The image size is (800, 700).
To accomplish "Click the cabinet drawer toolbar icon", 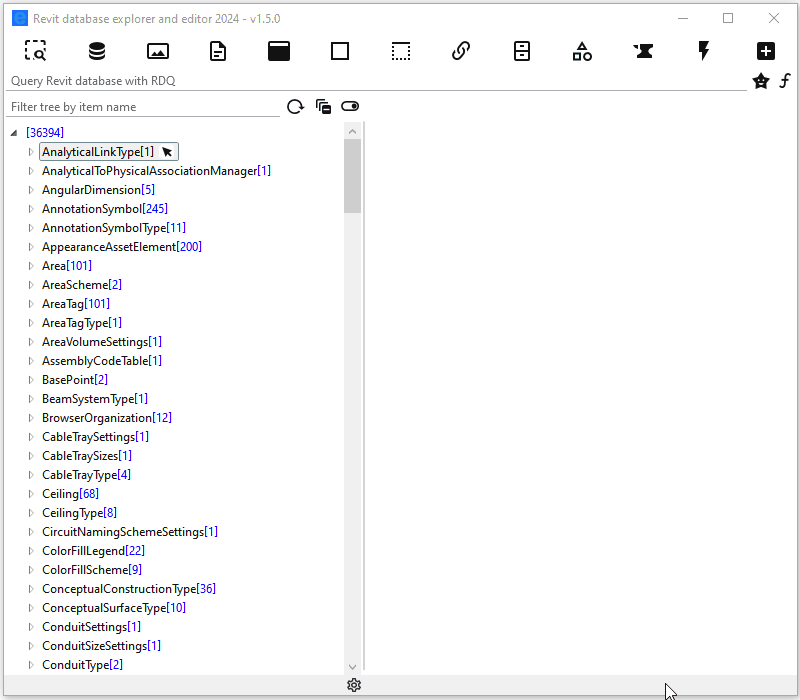I will click(521, 51).
